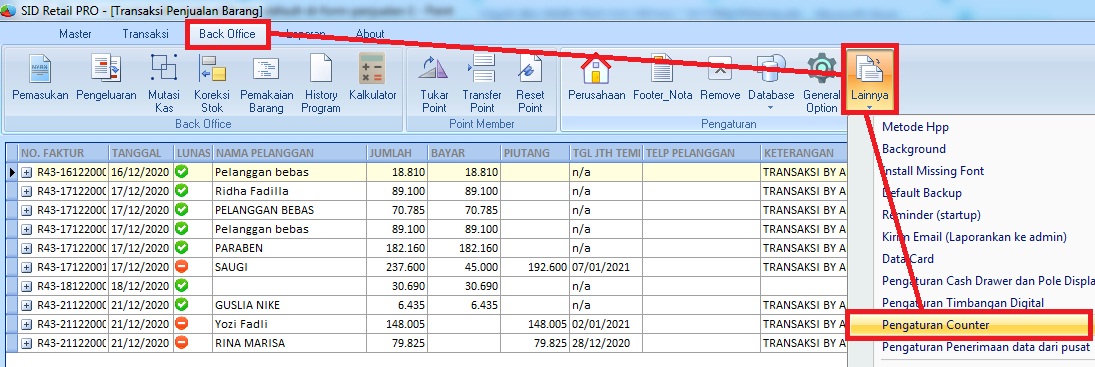Choose Reminder (startup) entry
The width and height of the screenshot is (1095, 367).
931,215
